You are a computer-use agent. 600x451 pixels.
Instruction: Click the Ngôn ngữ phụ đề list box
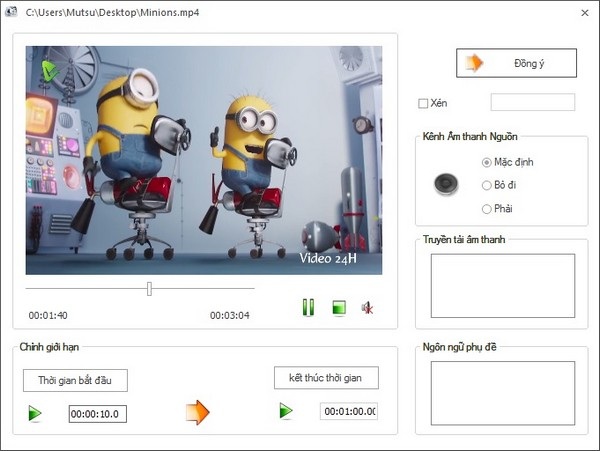(x=503, y=393)
